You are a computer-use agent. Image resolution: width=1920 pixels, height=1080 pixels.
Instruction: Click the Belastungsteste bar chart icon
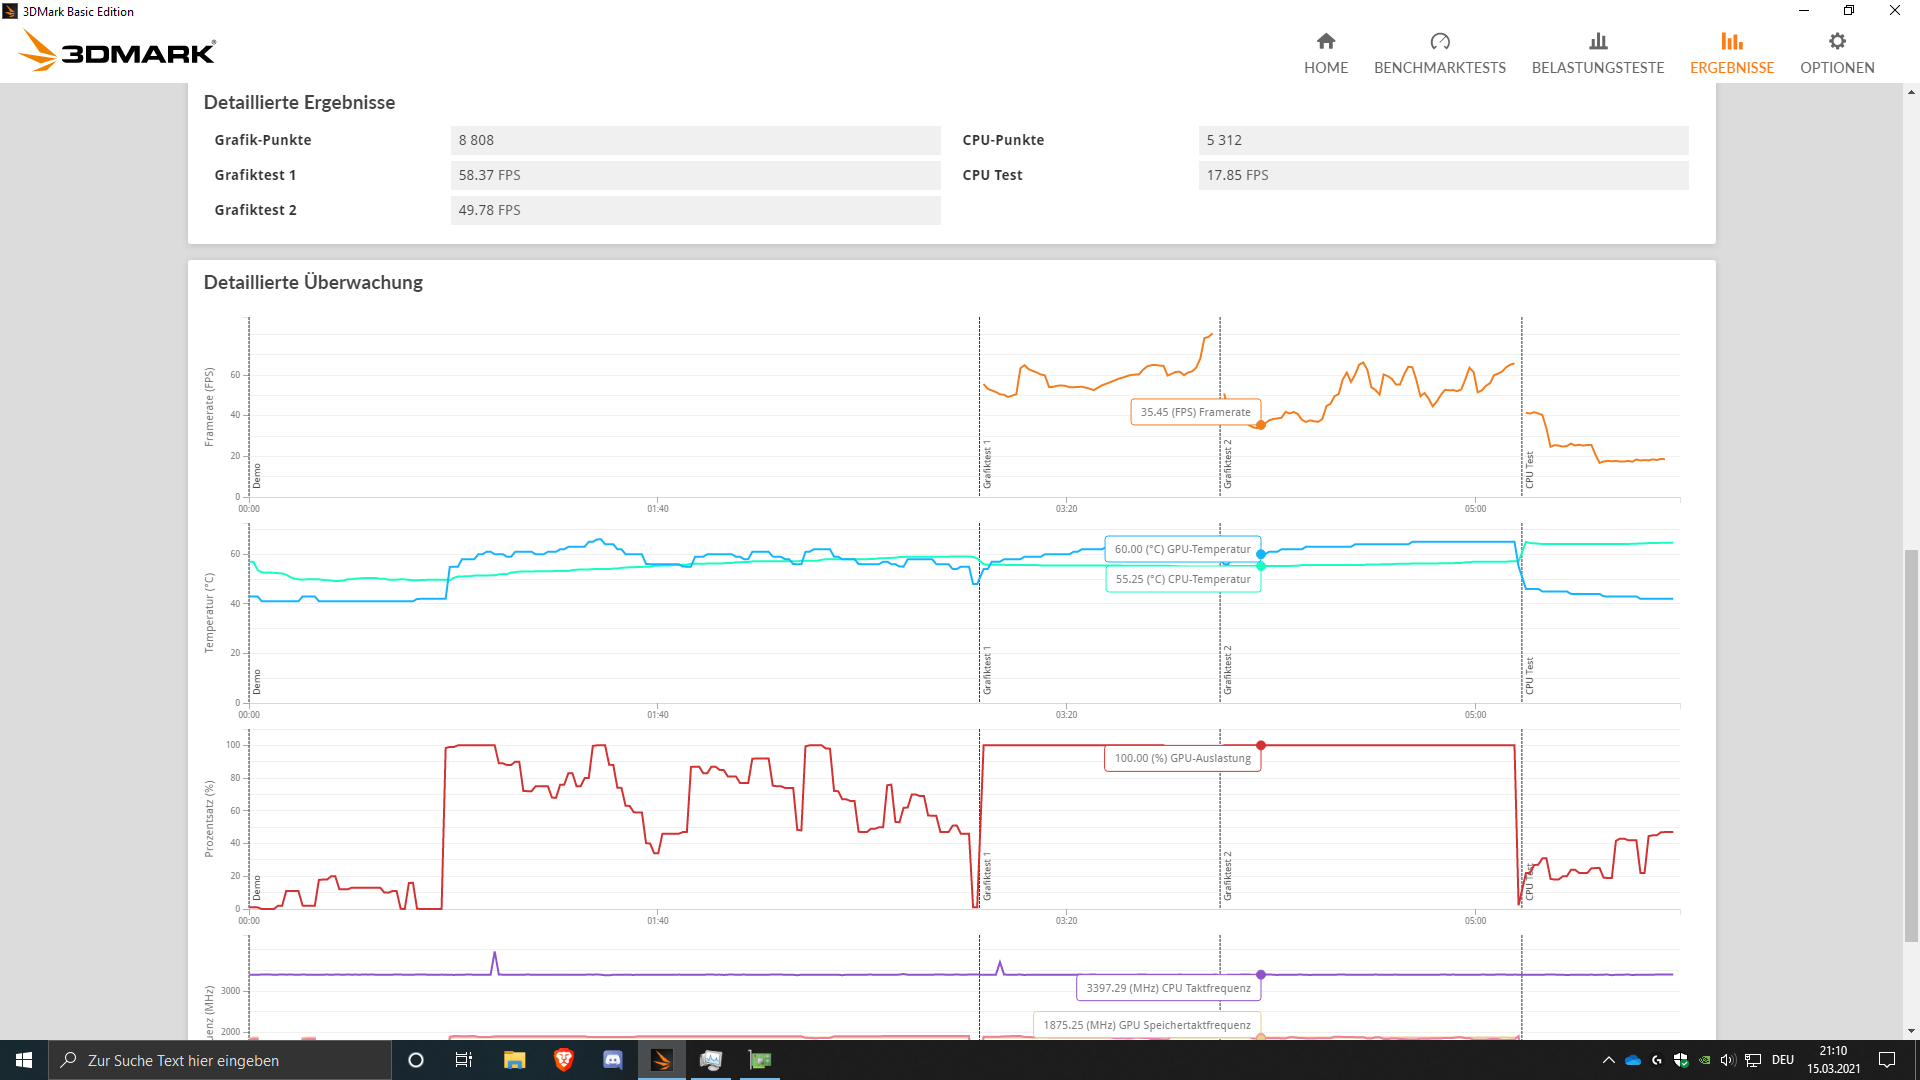(1598, 41)
